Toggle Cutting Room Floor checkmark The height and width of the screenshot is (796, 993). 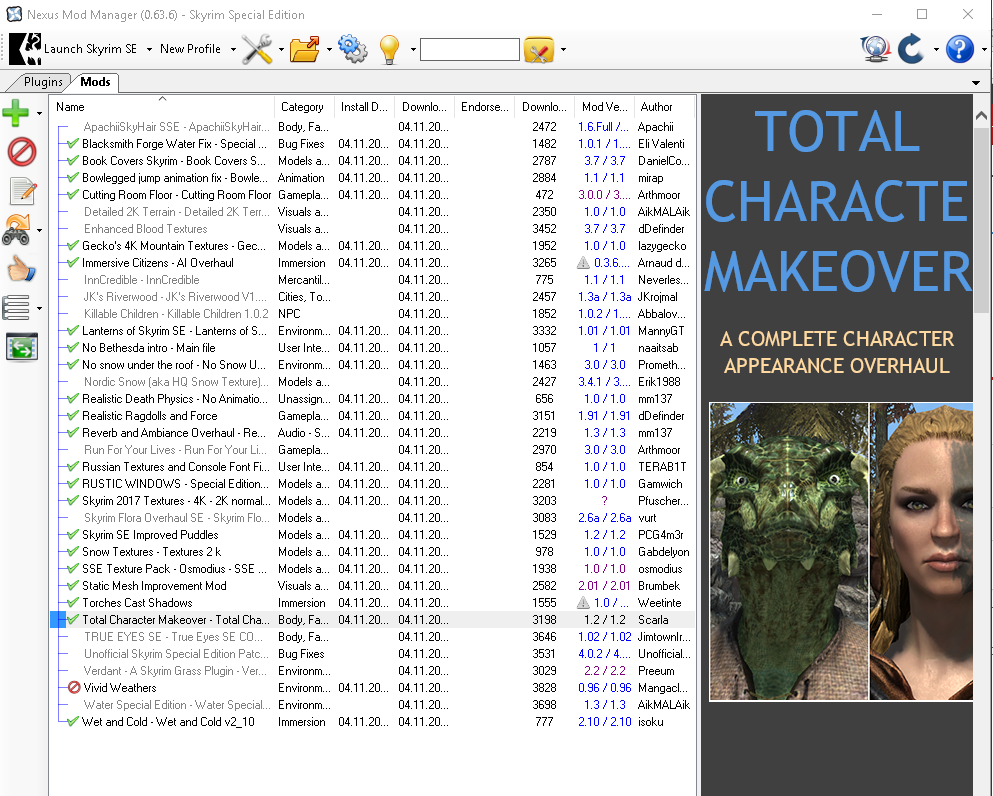[x=73, y=195]
